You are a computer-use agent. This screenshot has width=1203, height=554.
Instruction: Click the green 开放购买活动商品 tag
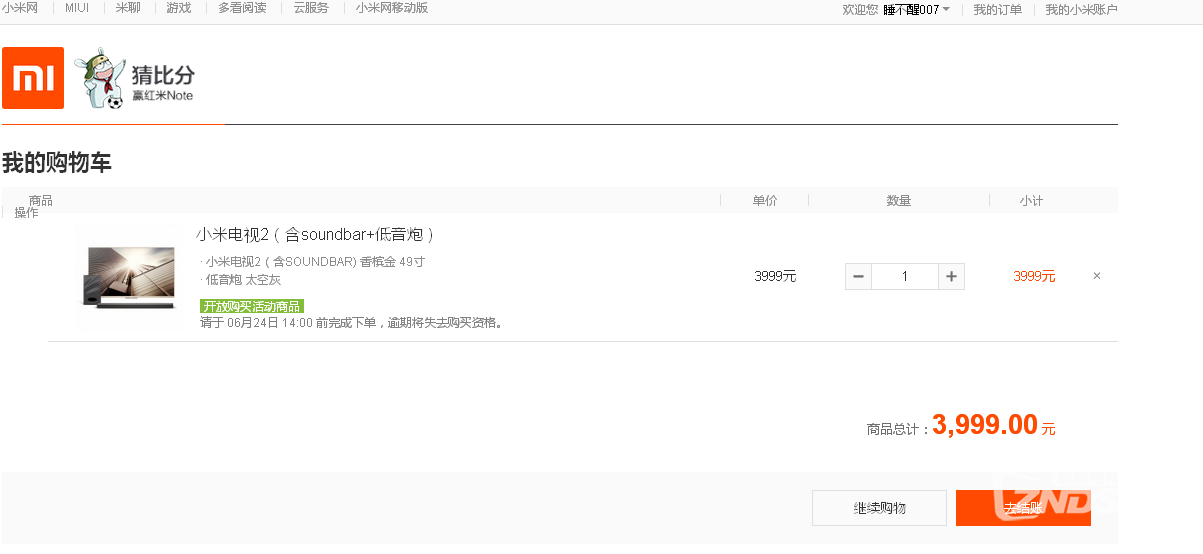coord(252,306)
